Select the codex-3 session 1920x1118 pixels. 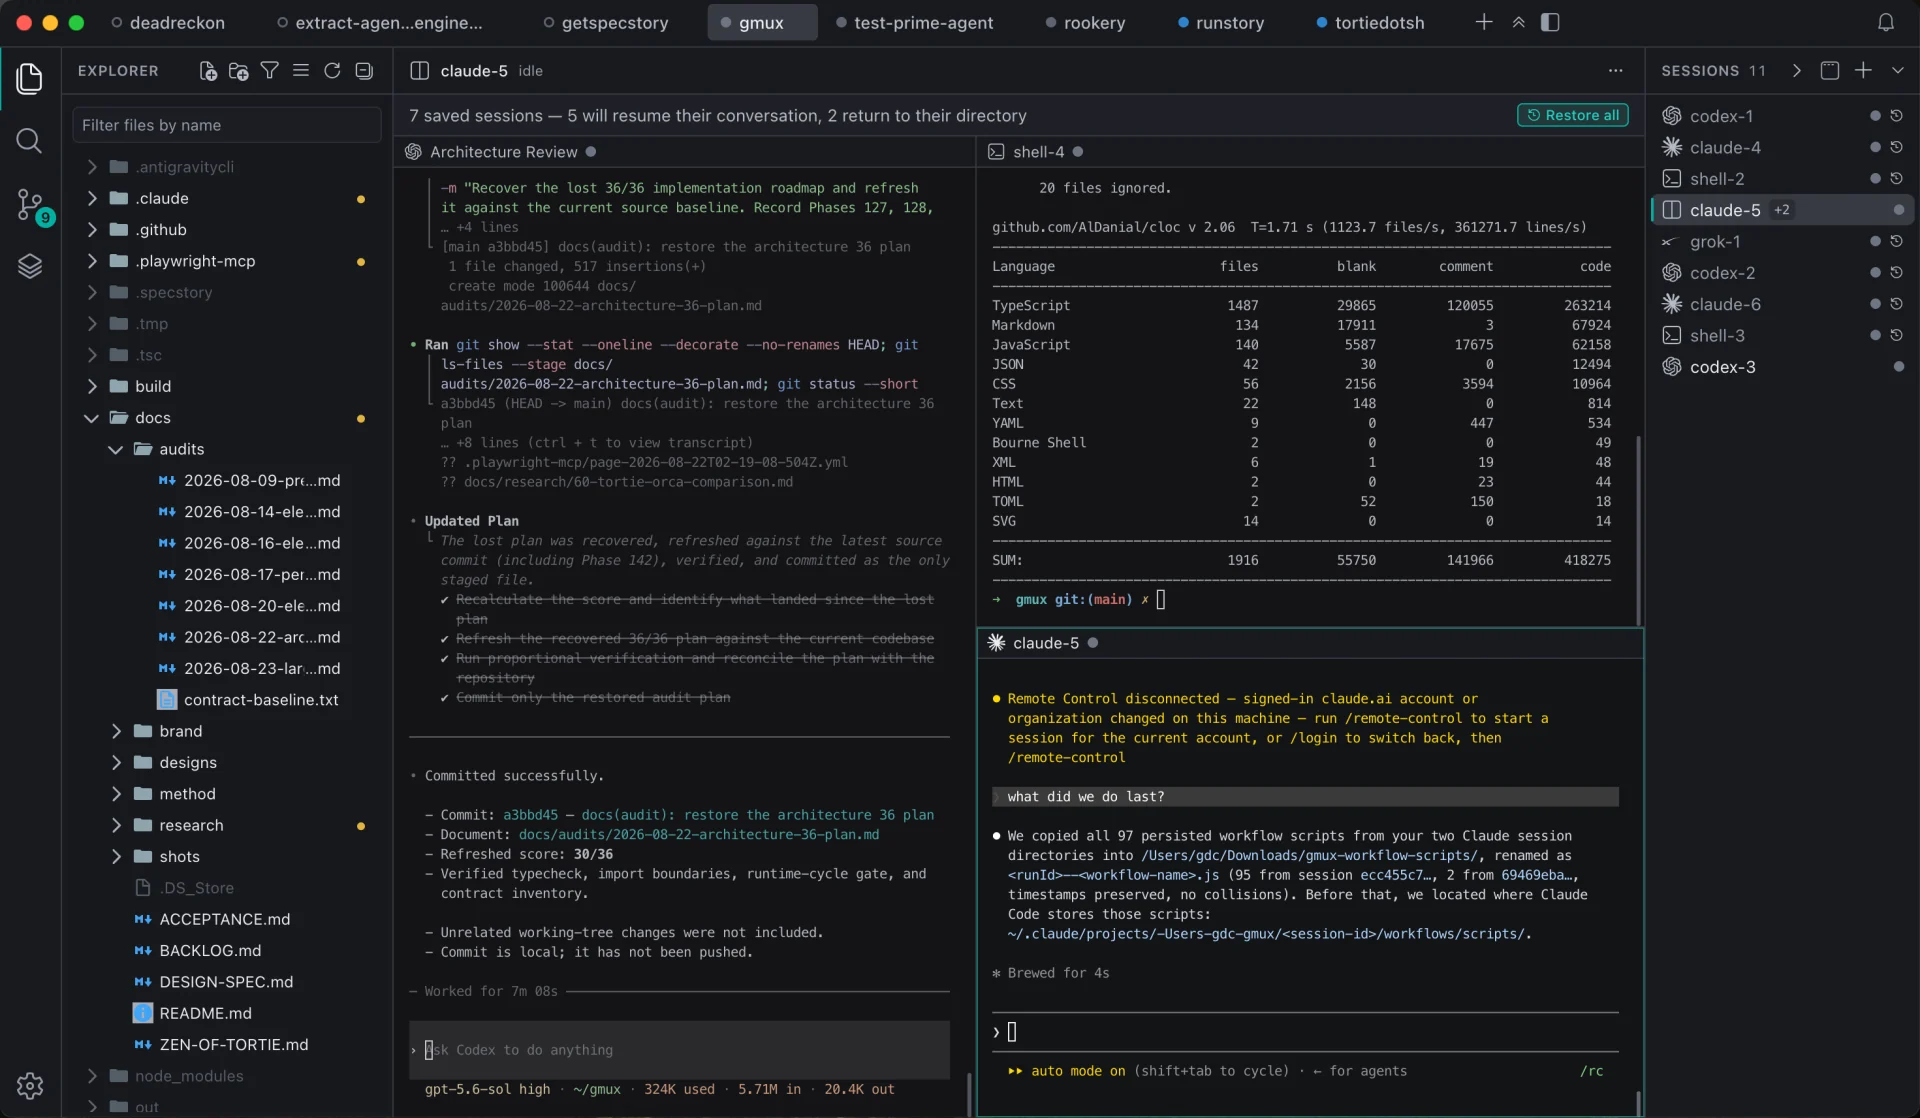pos(1782,367)
